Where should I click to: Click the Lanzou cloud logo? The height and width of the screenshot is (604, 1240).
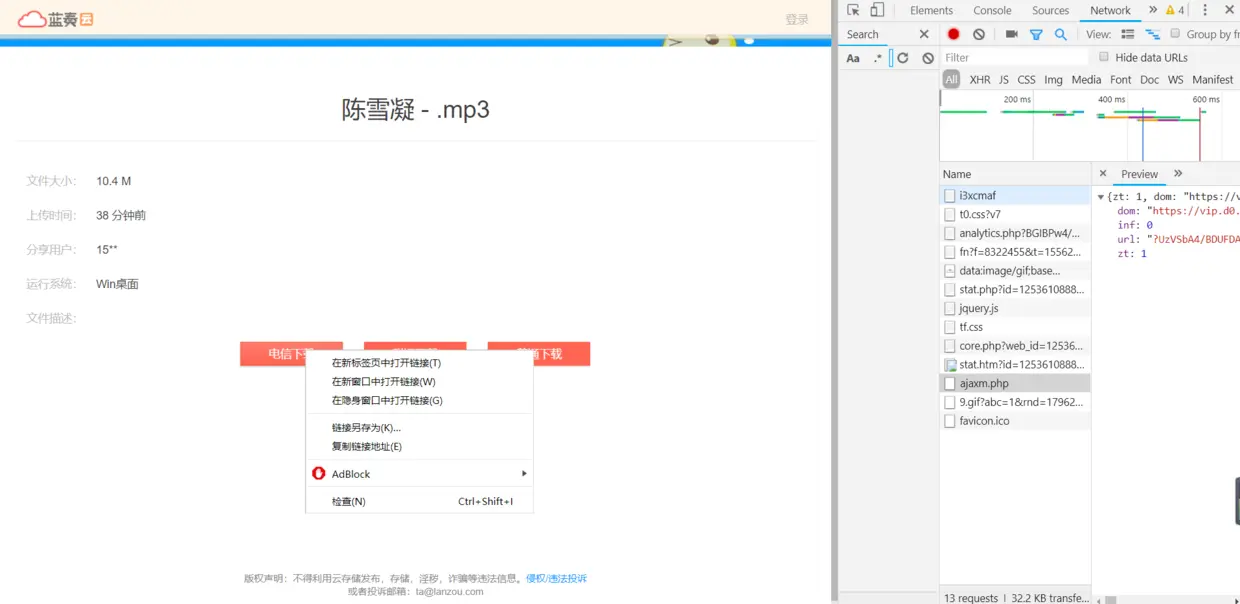click(56, 18)
